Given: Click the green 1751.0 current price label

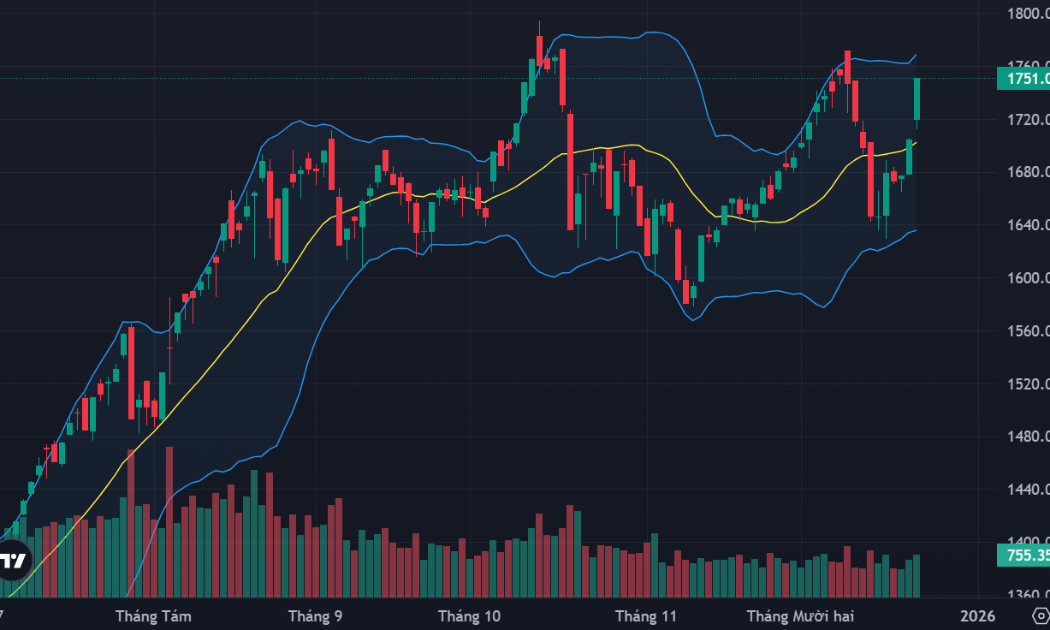Looking at the screenshot, I should pos(1022,79).
